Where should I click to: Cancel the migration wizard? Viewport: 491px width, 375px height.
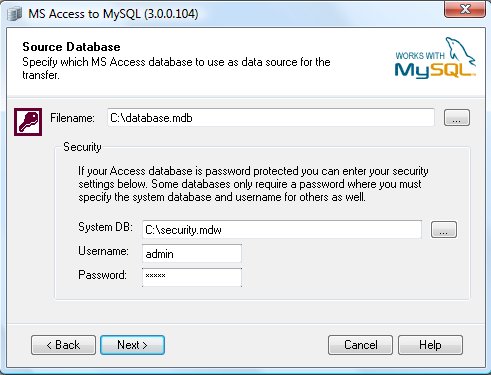click(360, 345)
